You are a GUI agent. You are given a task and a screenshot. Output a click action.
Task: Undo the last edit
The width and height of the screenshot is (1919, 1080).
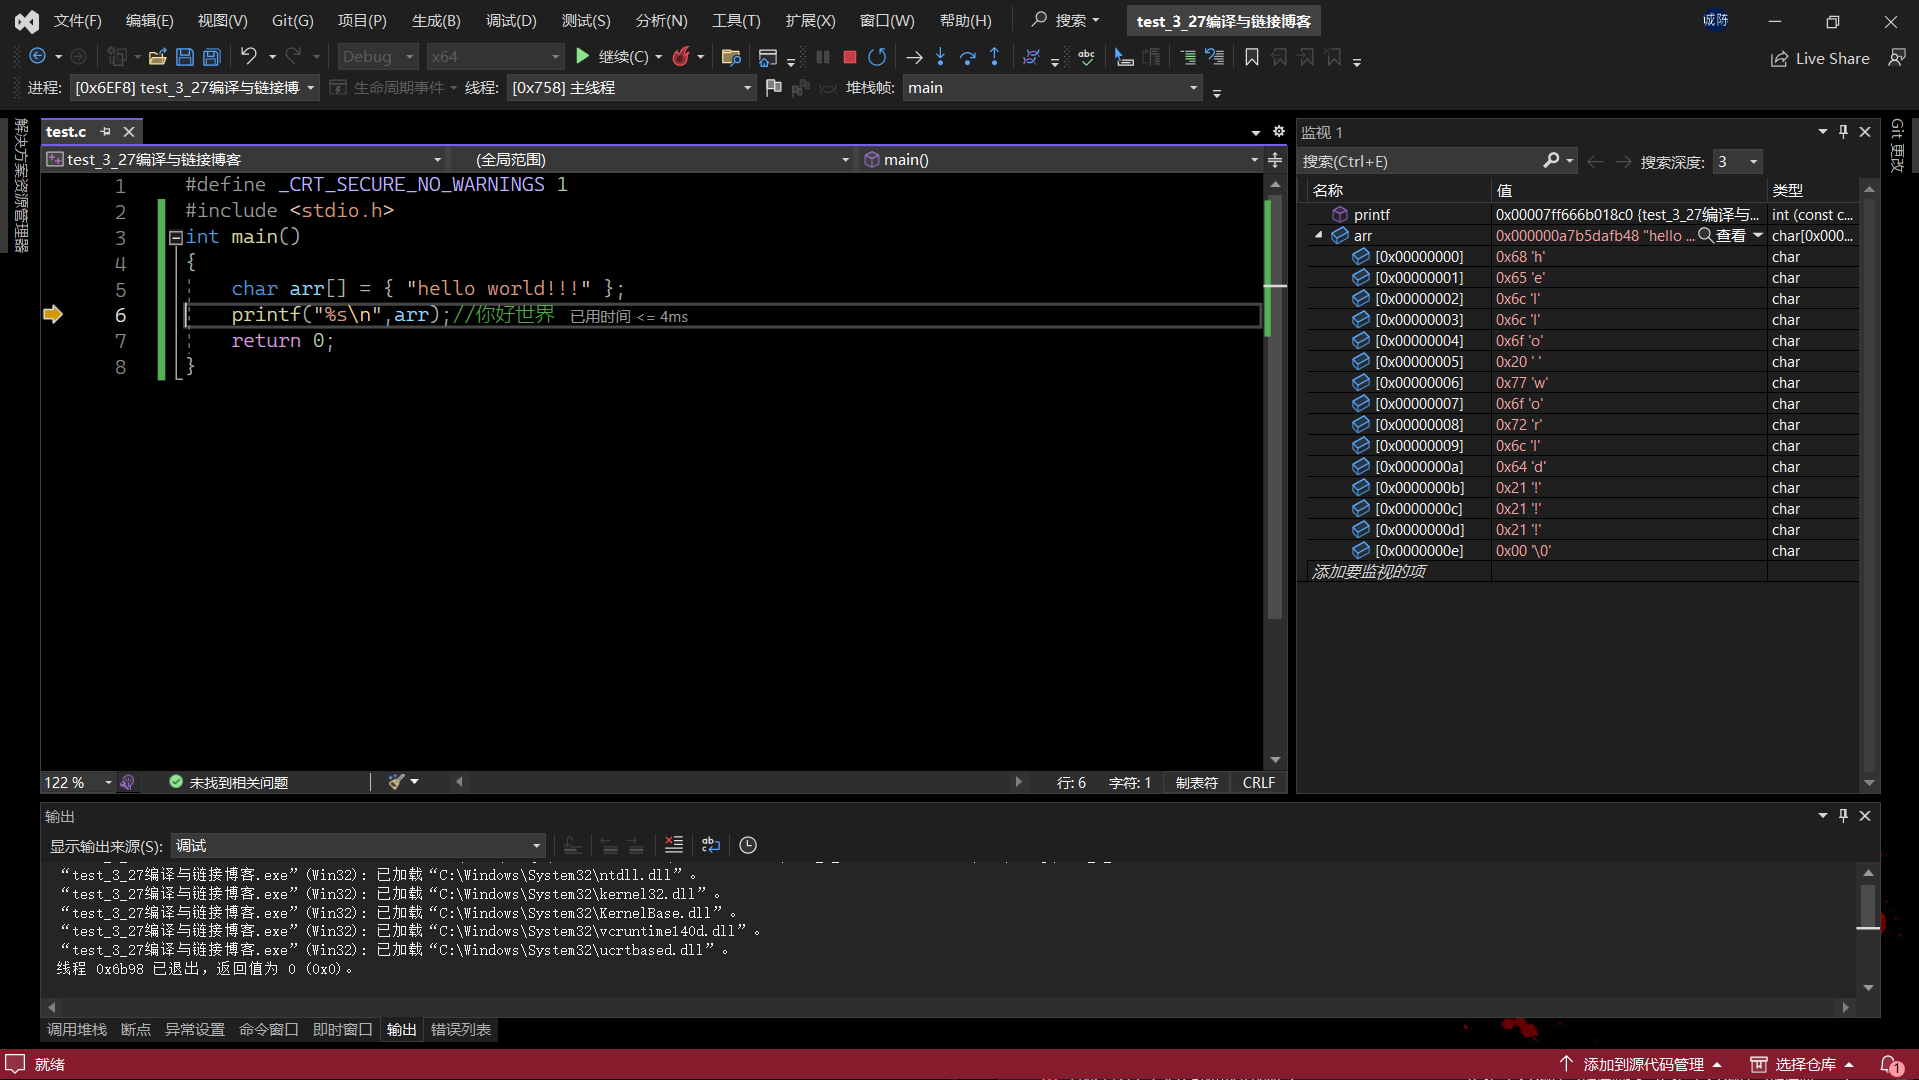point(248,57)
